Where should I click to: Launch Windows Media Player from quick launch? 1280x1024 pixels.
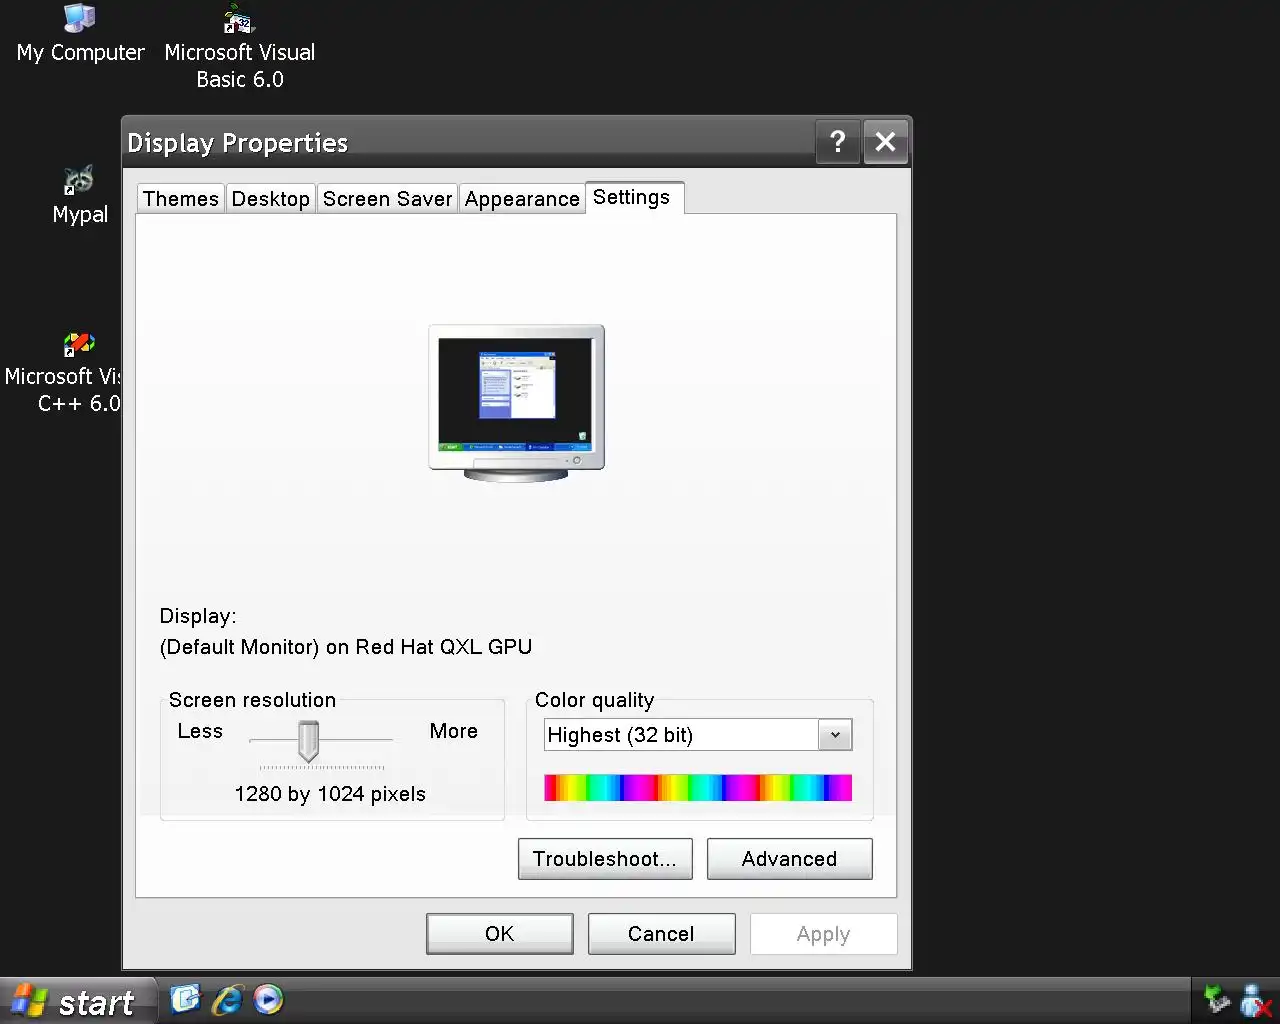pyautogui.click(x=268, y=999)
